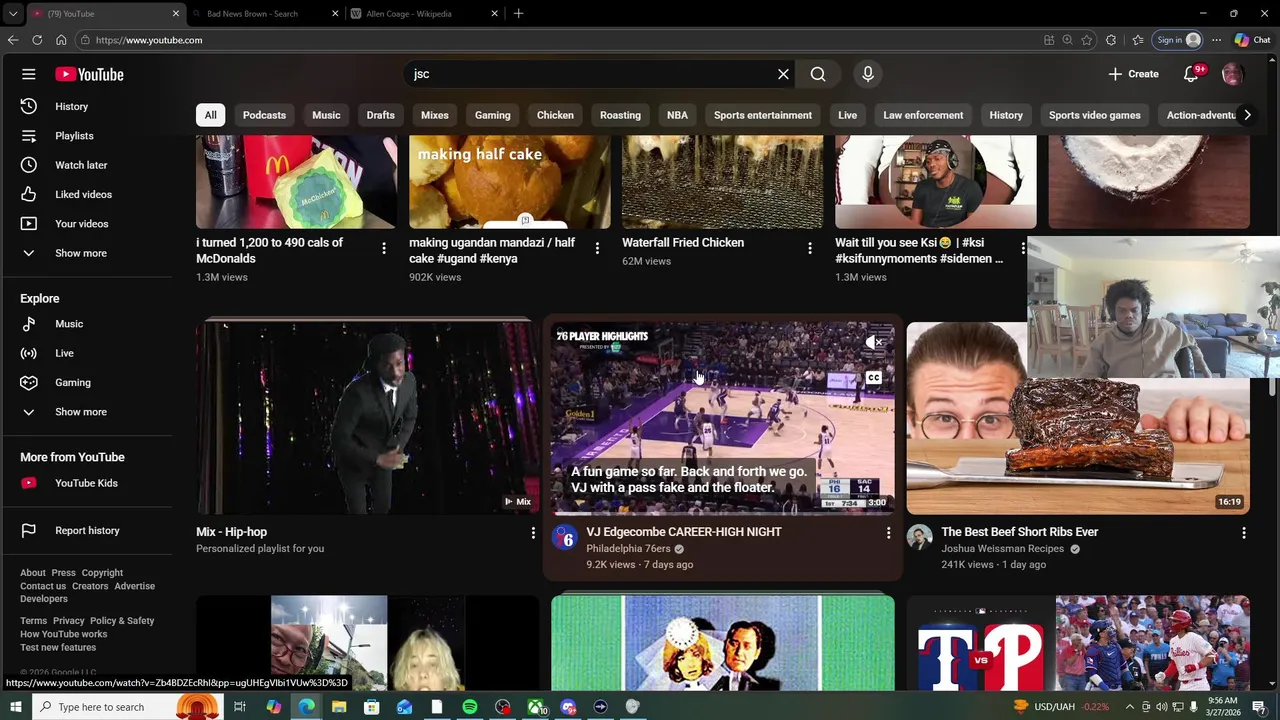Open options for Waterfall Fried Chicken short
The image size is (1280, 720).
(x=810, y=248)
